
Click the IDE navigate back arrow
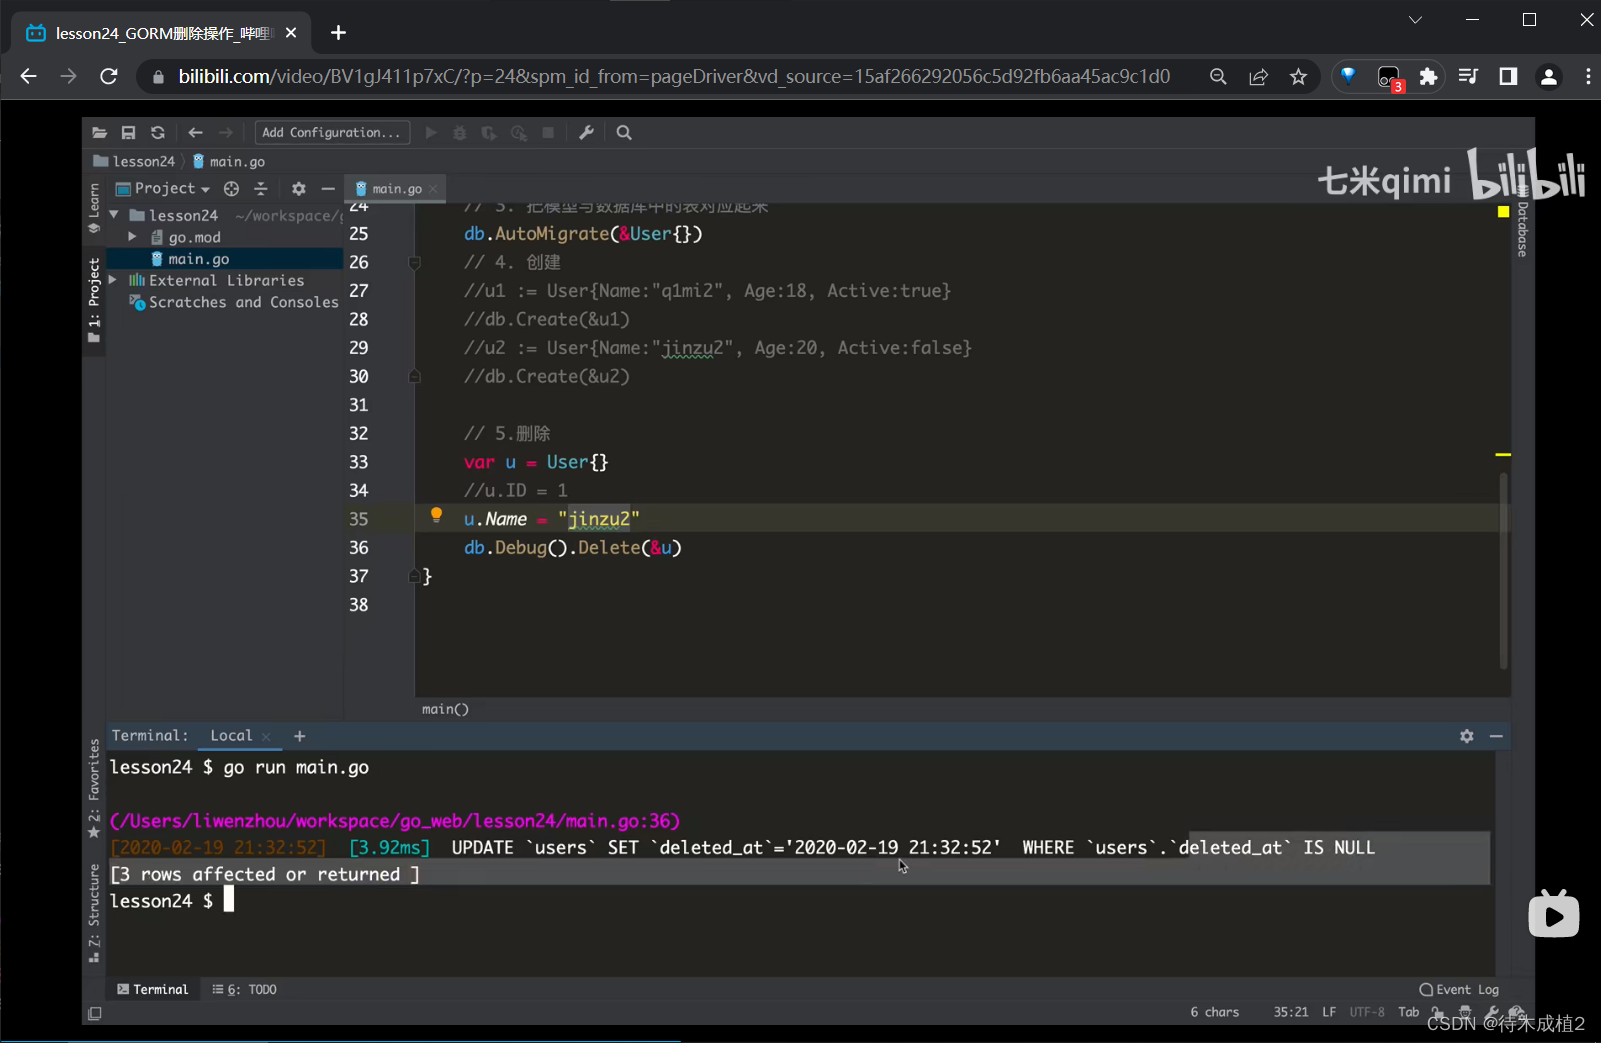195,132
